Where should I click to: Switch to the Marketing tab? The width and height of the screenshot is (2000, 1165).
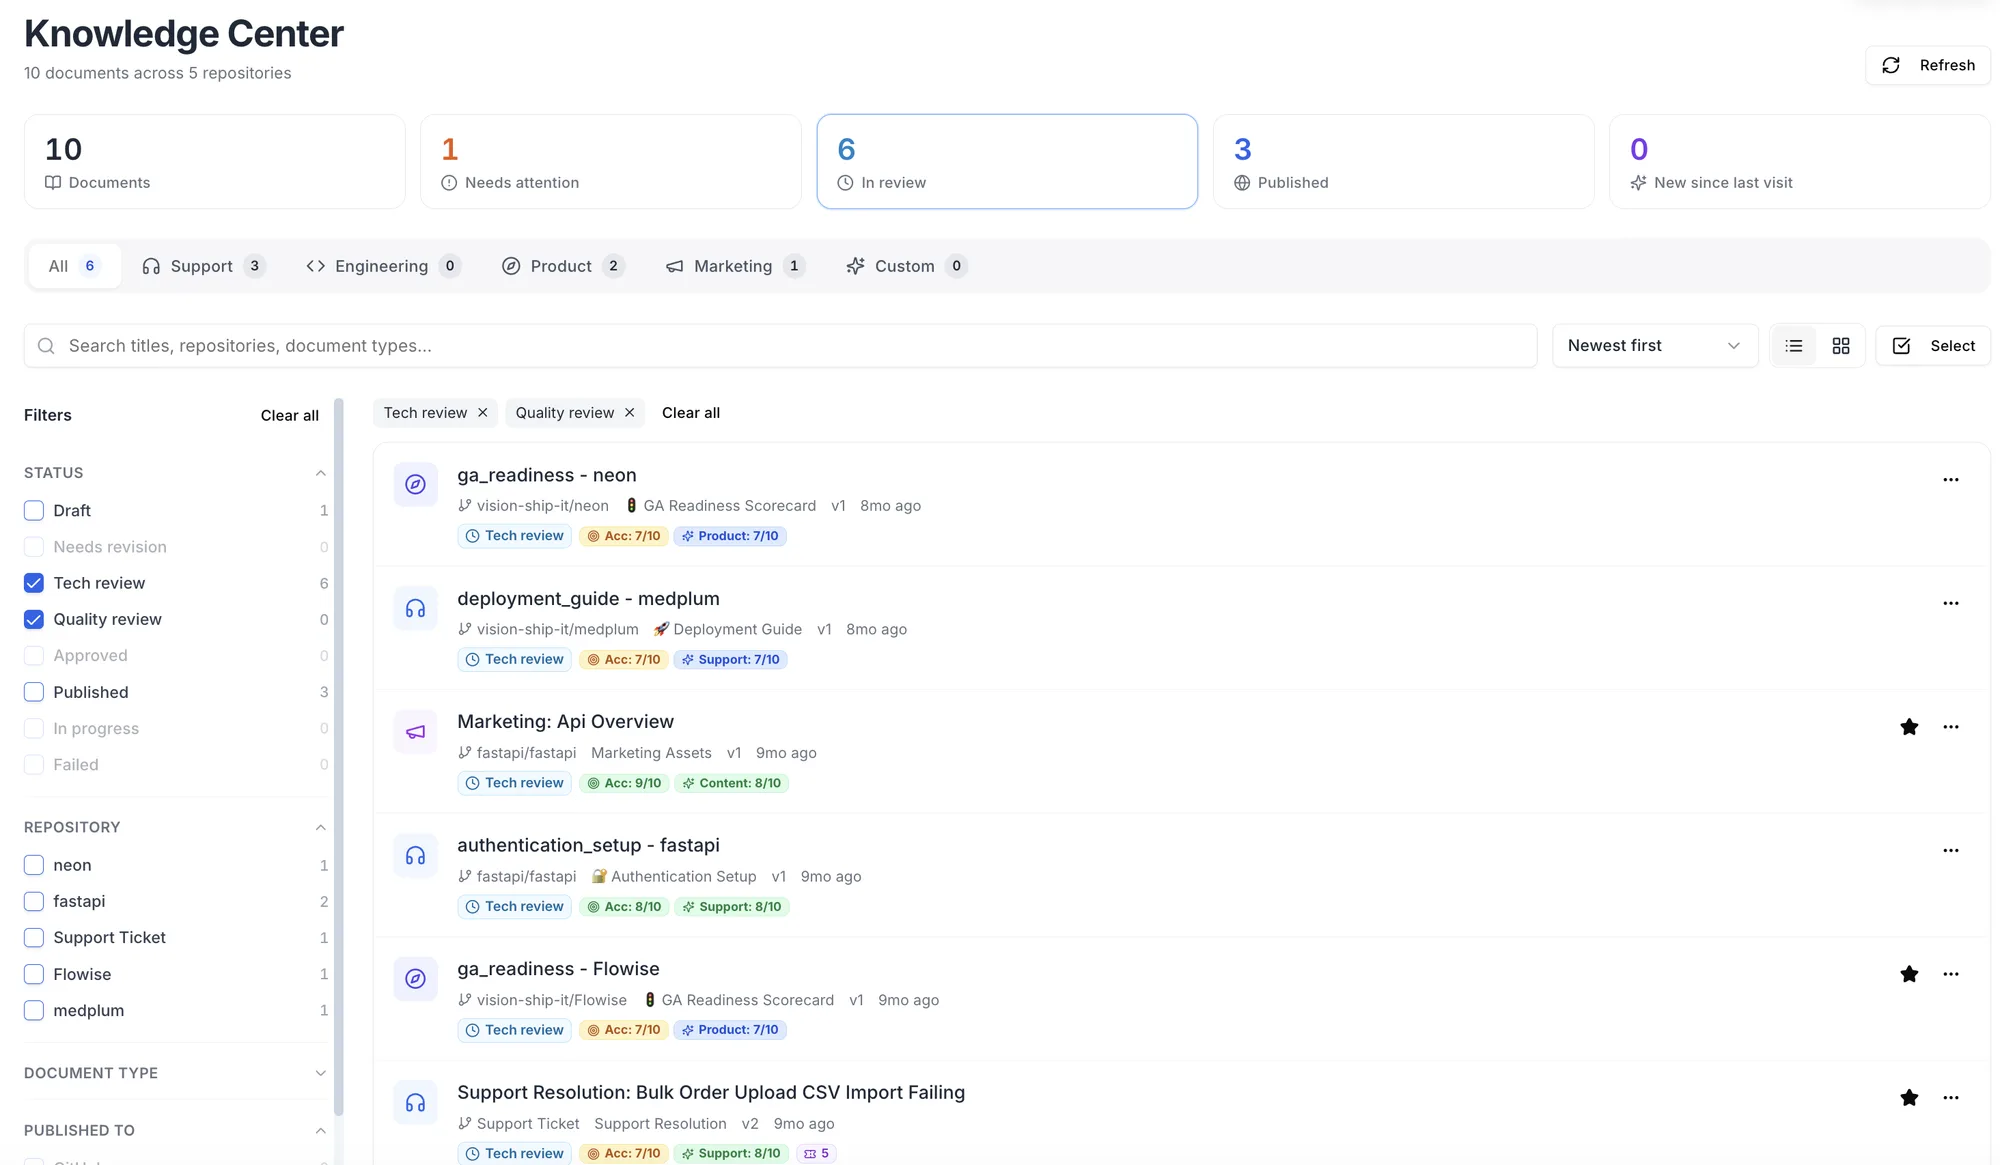click(734, 266)
